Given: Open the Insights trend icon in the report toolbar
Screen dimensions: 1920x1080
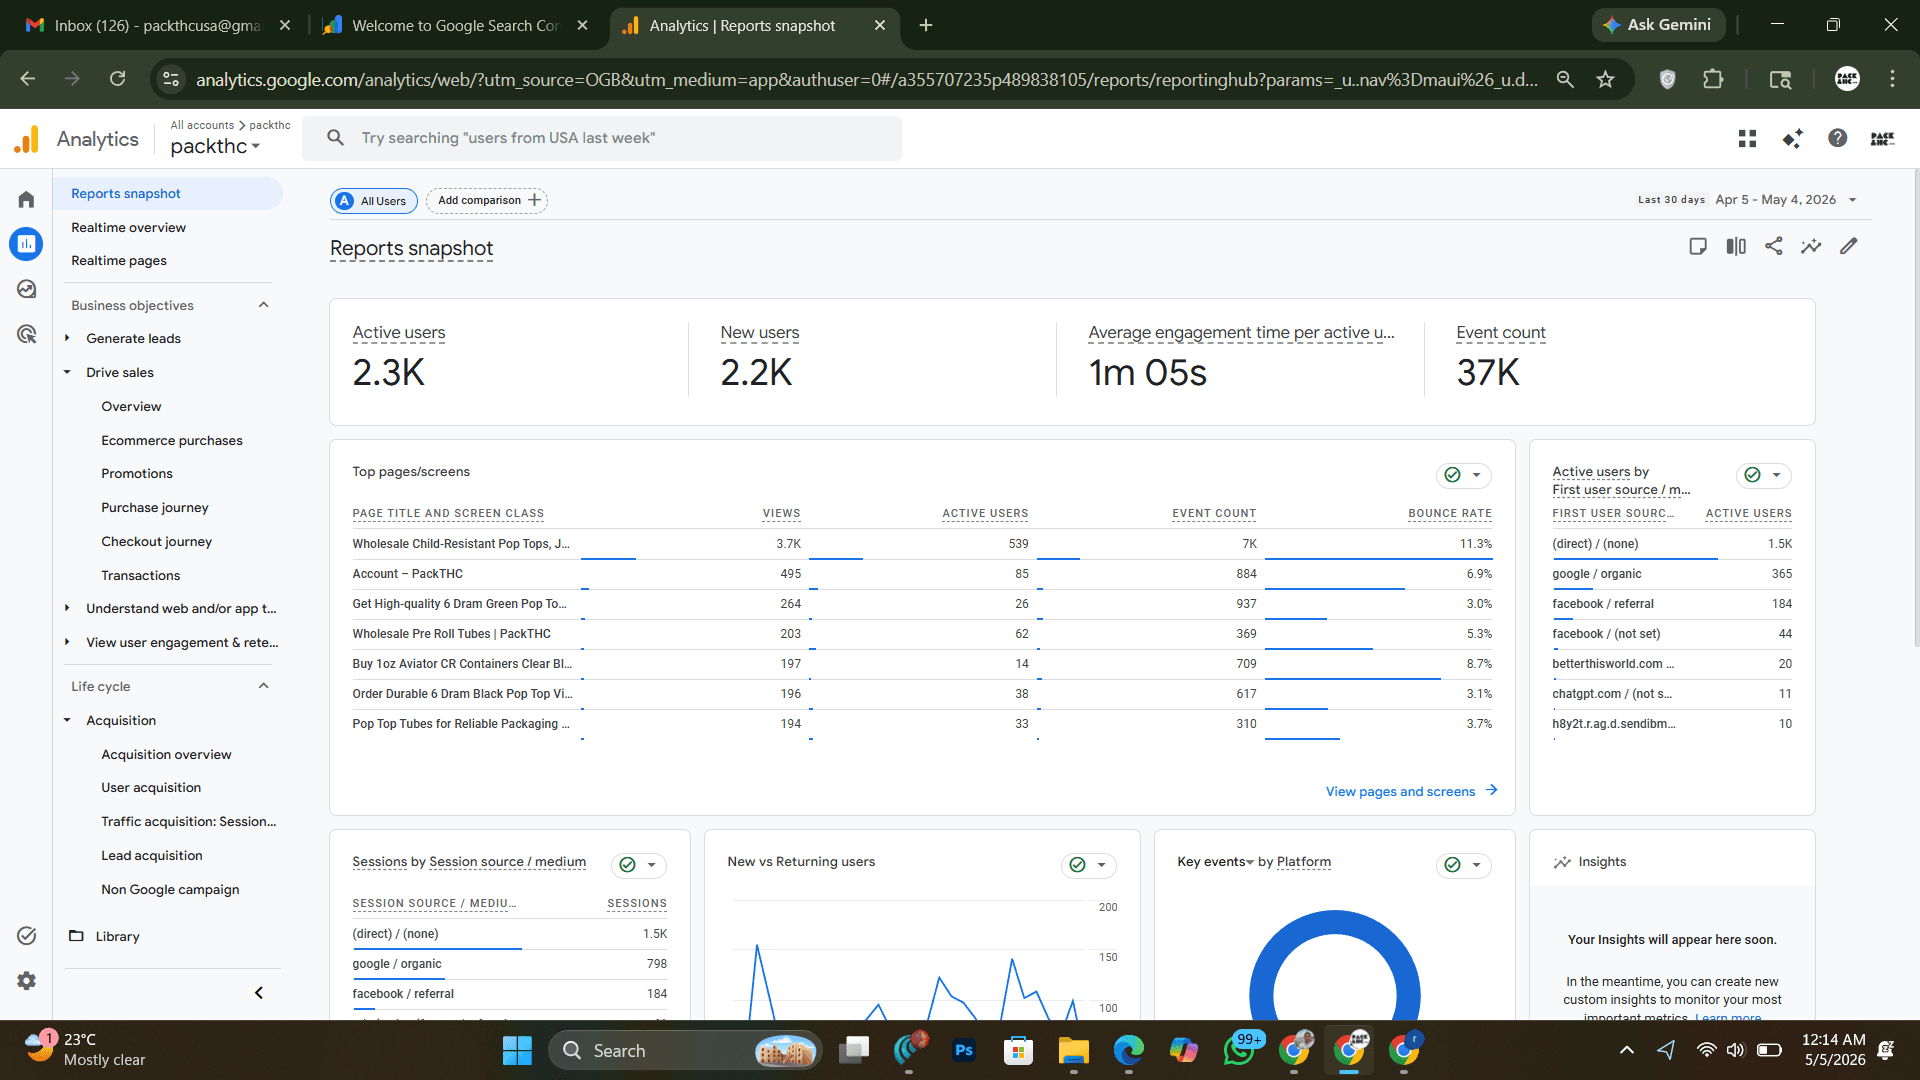Looking at the screenshot, I should (x=1811, y=246).
